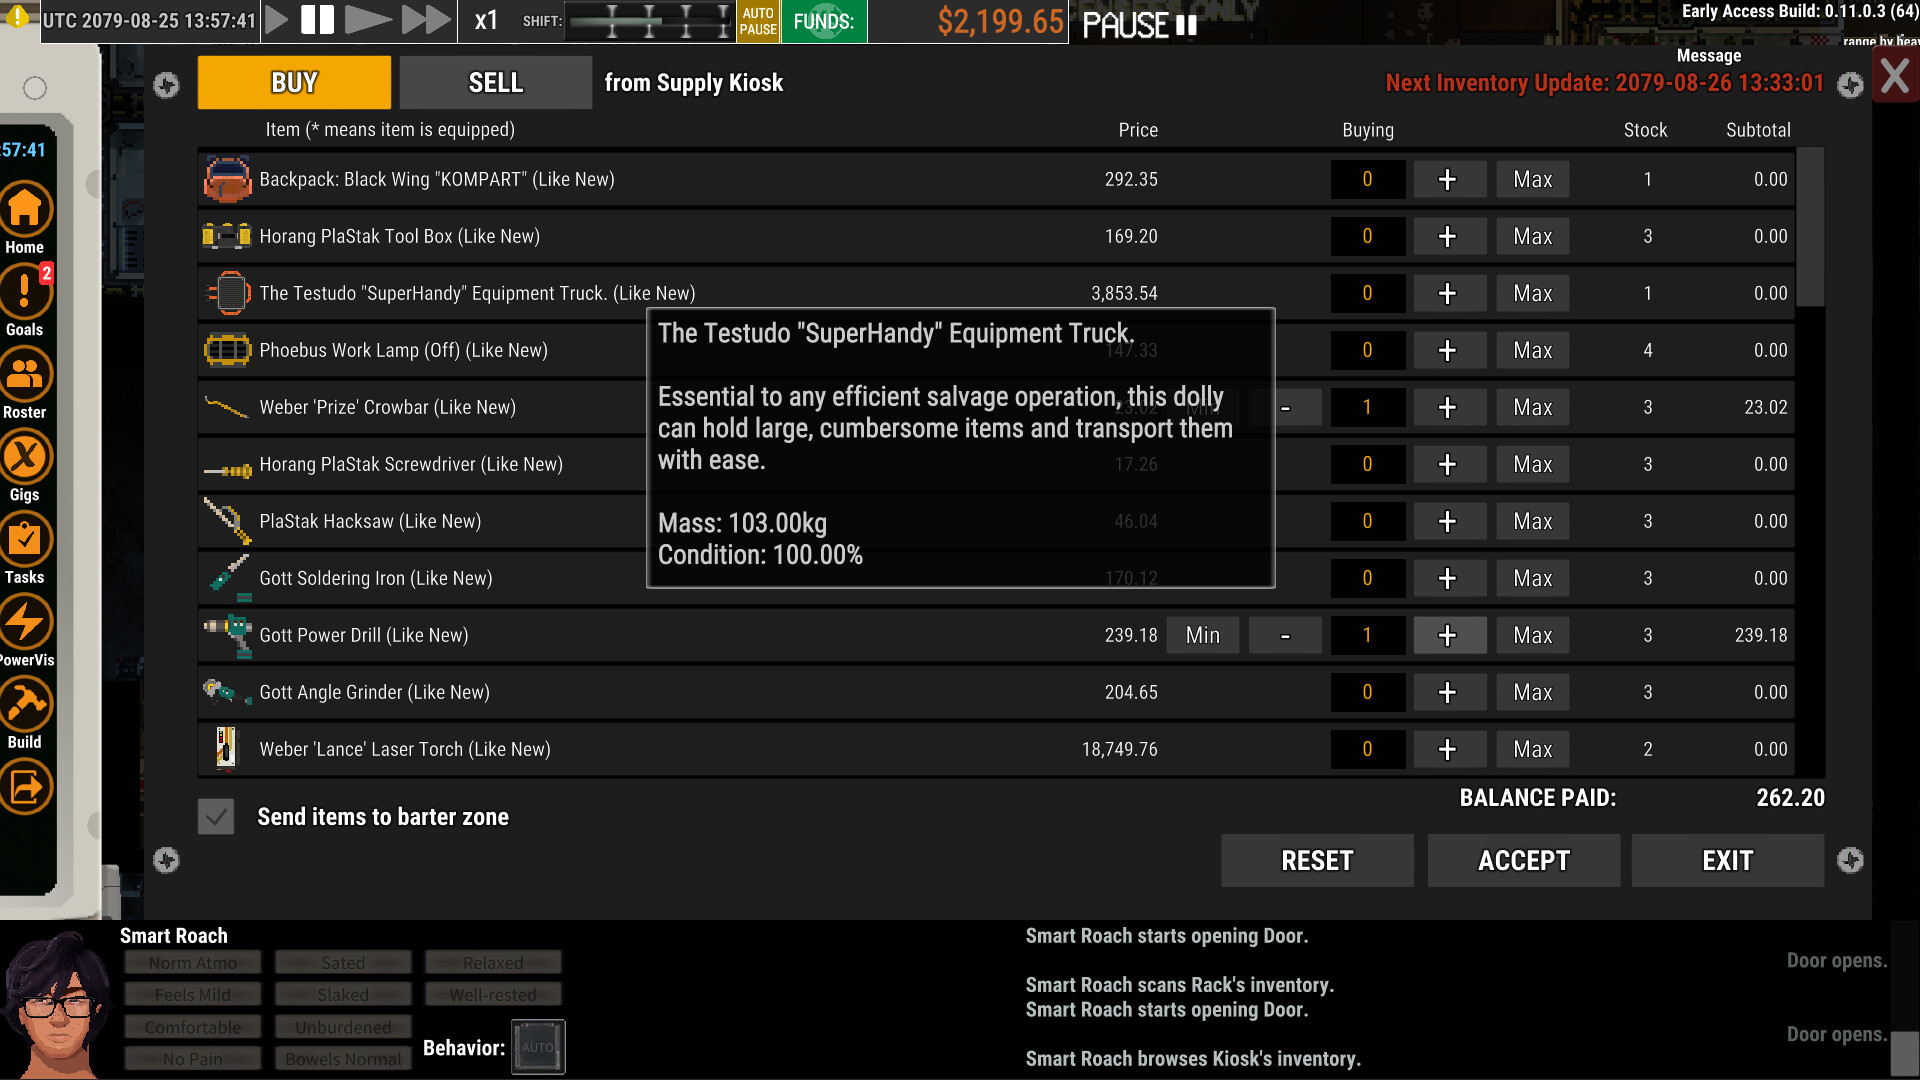
Task: Click EXIT button
Action: pos(1728,861)
